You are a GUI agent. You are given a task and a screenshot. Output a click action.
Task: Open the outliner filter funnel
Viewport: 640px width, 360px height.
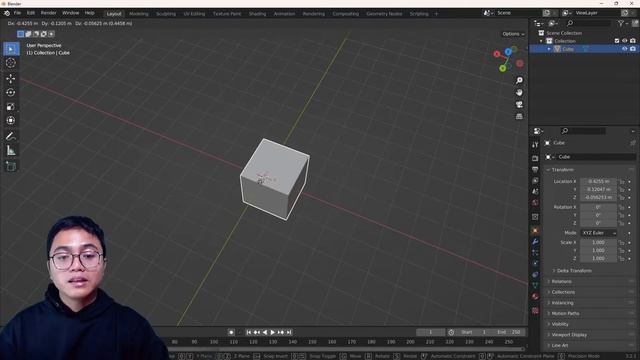621,23
